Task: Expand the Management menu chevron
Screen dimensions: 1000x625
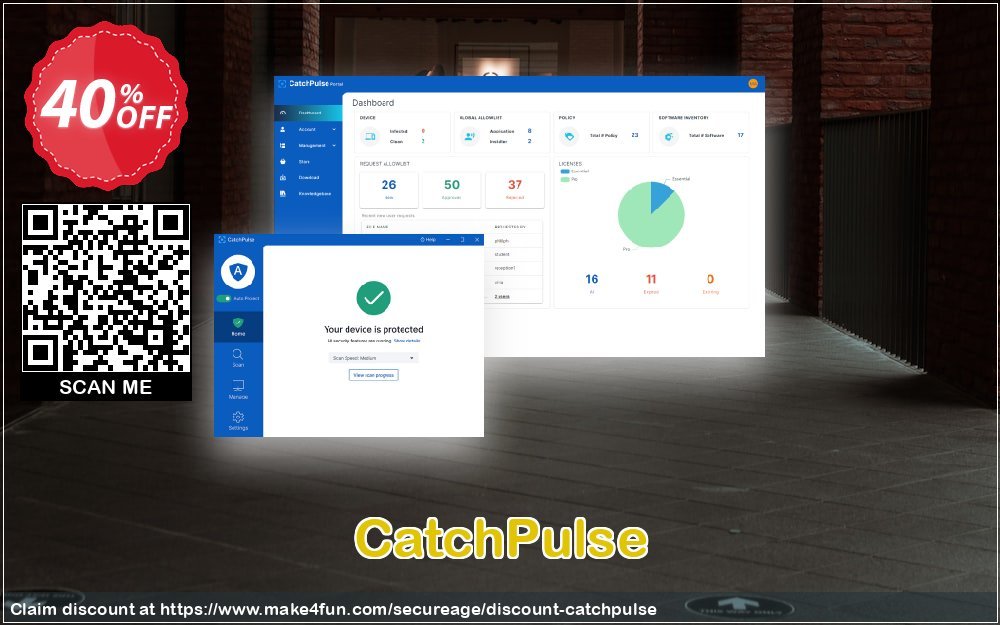Action: (334, 145)
